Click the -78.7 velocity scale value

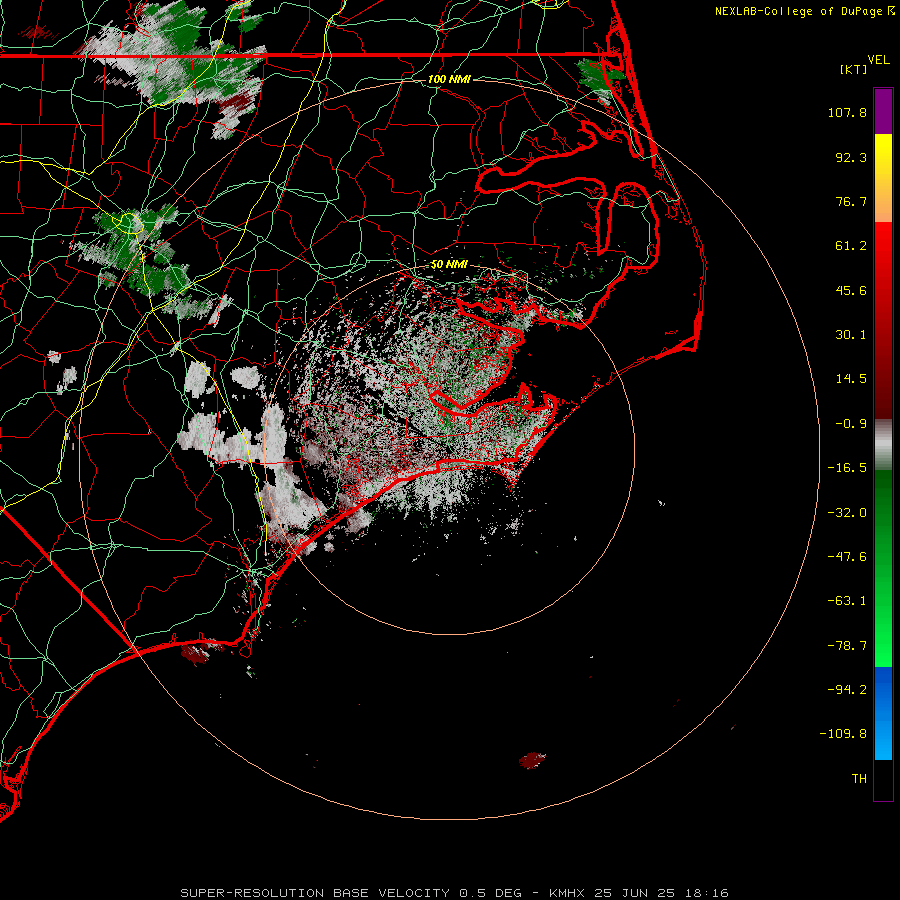pyautogui.click(x=847, y=646)
